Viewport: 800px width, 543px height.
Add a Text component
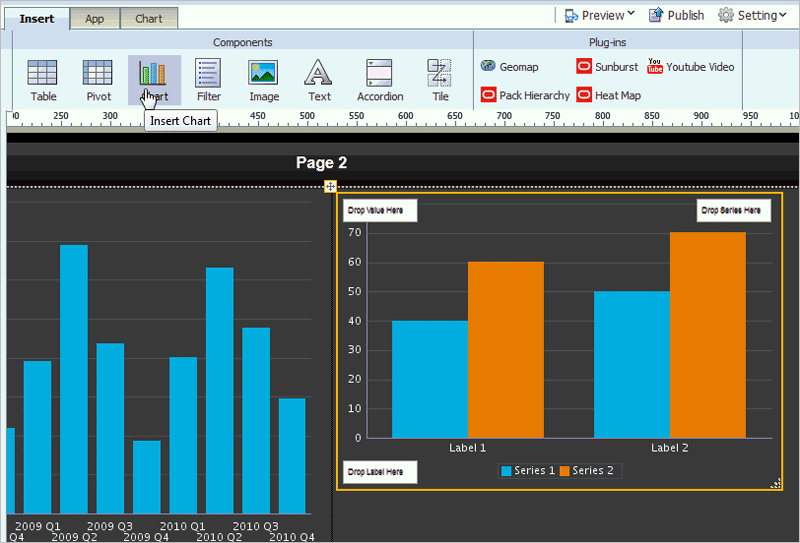[x=319, y=80]
